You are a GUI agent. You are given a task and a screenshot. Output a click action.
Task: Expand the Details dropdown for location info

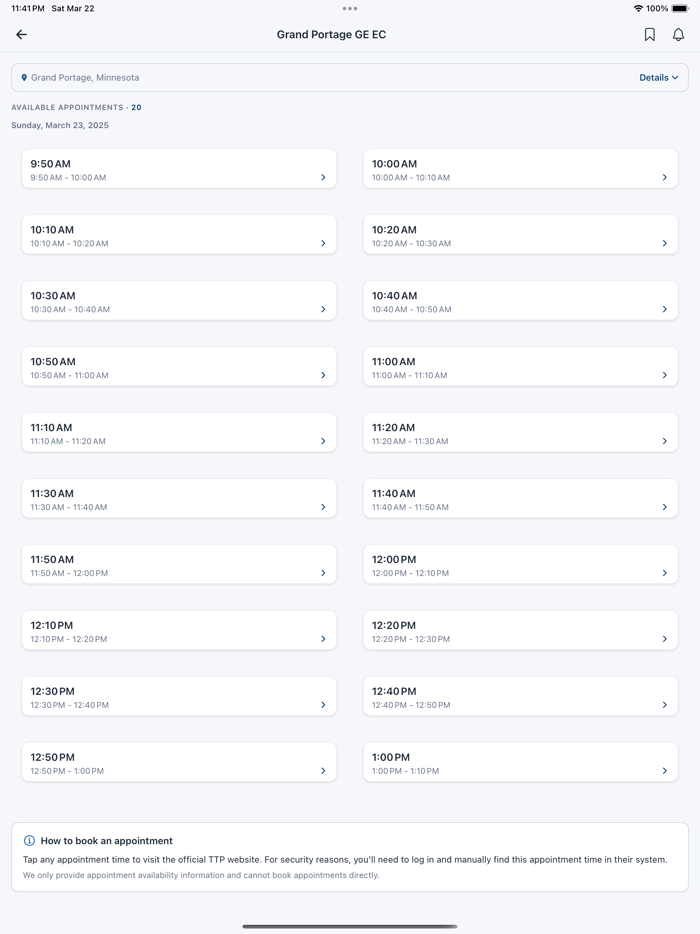[x=658, y=77]
